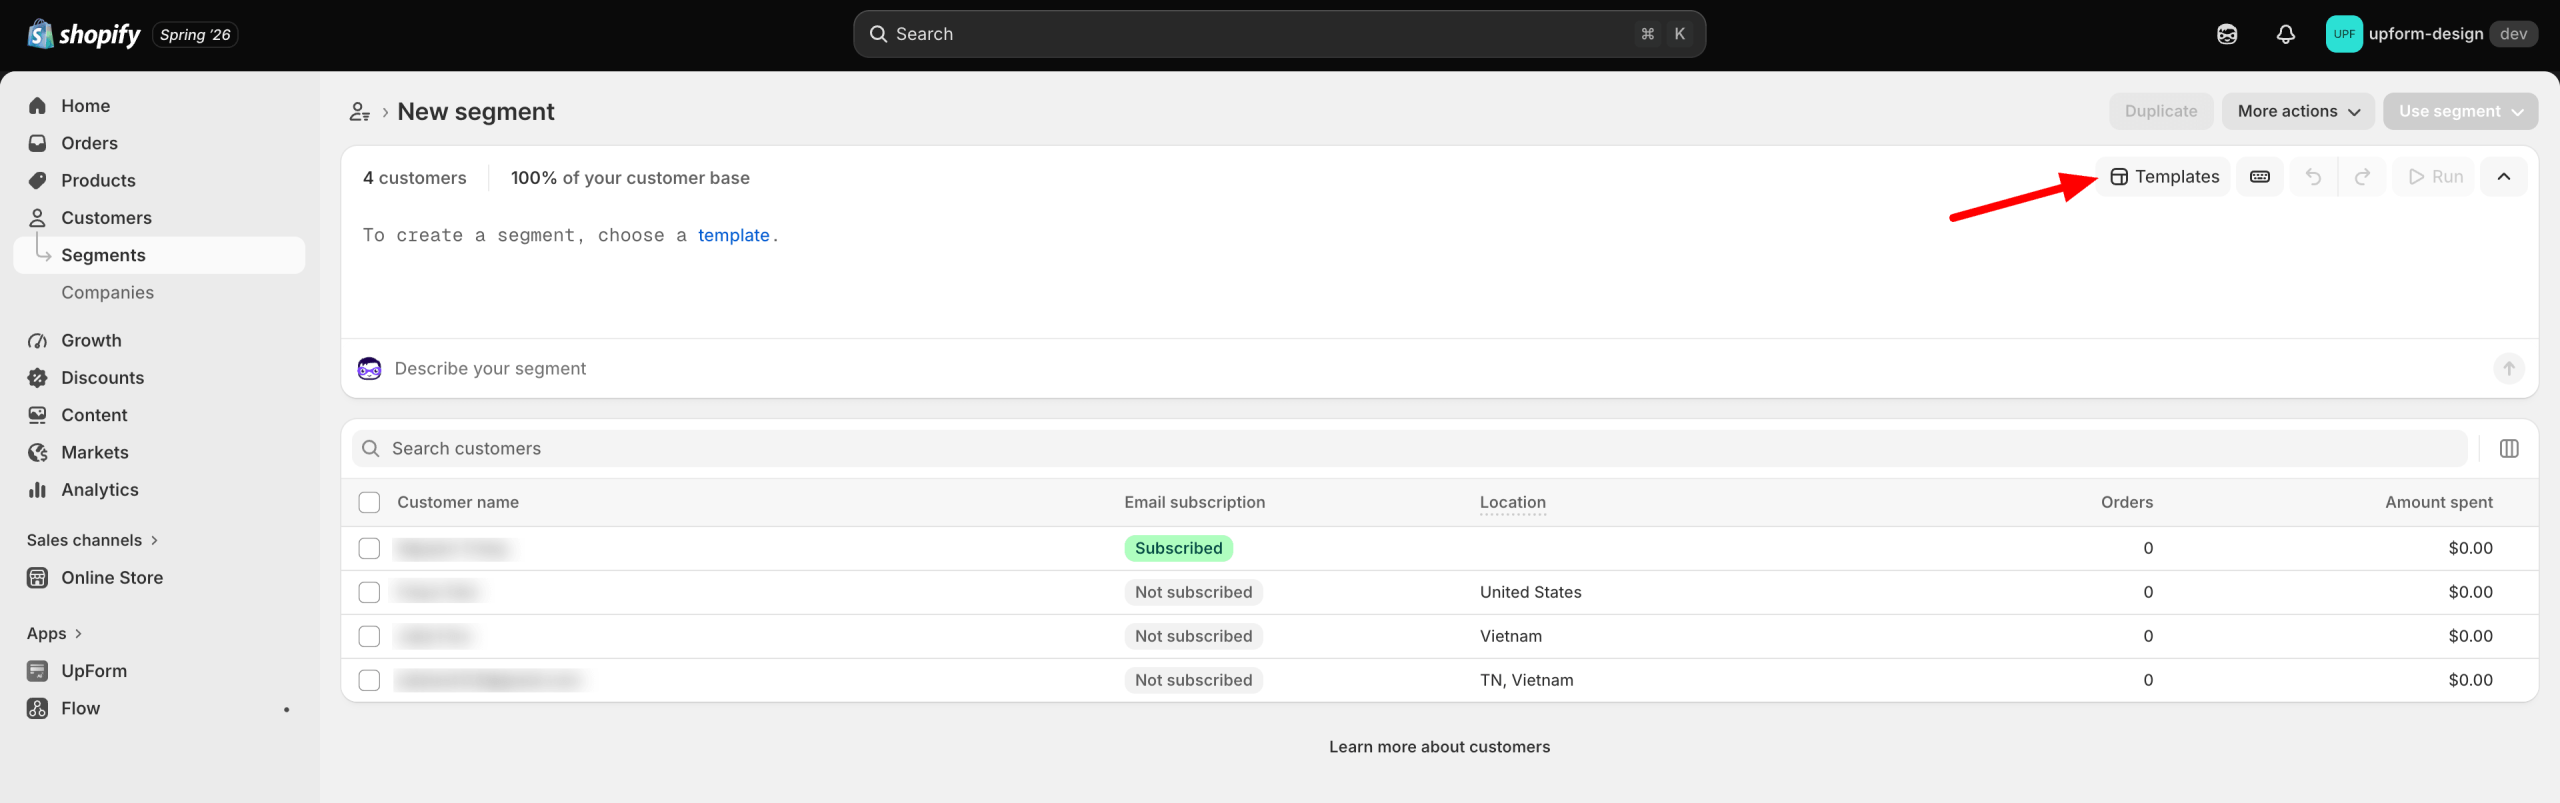
Task: Check the box for the Vietnam customer row
Action: click(x=369, y=637)
